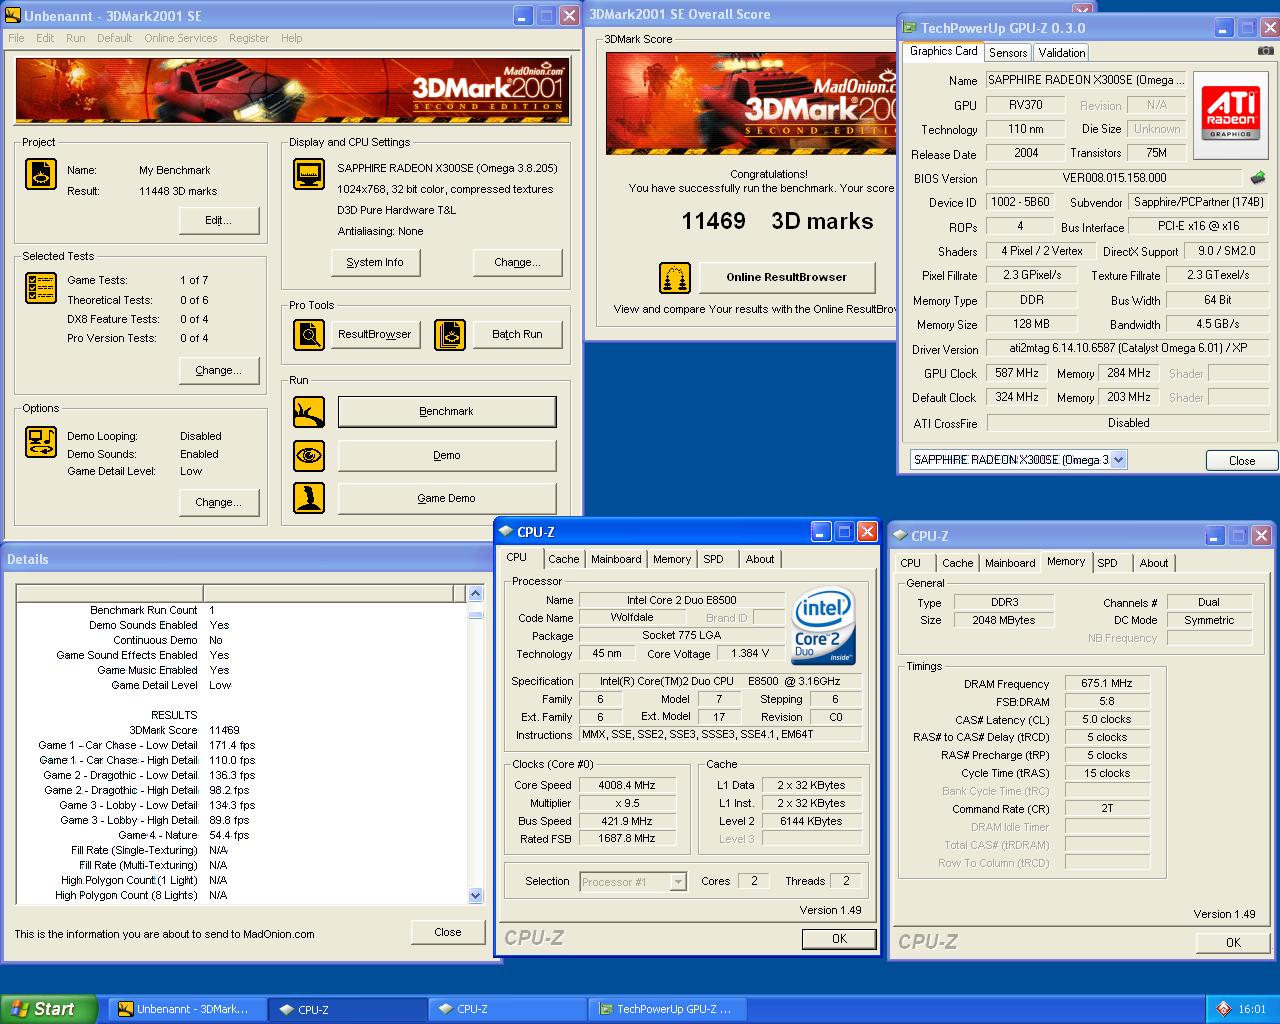The height and width of the screenshot is (1024, 1280).
Task: Switch to the Sensors tab in GPU-Z
Action: pos(1008,53)
